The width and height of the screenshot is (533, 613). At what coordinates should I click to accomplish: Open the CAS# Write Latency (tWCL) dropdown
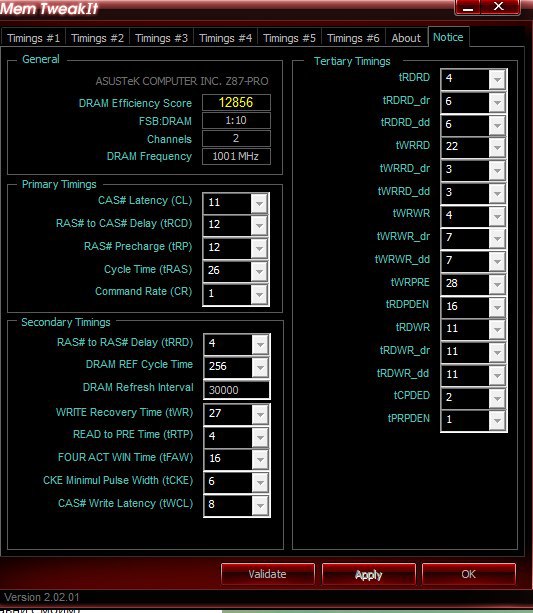[x=260, y=505]
